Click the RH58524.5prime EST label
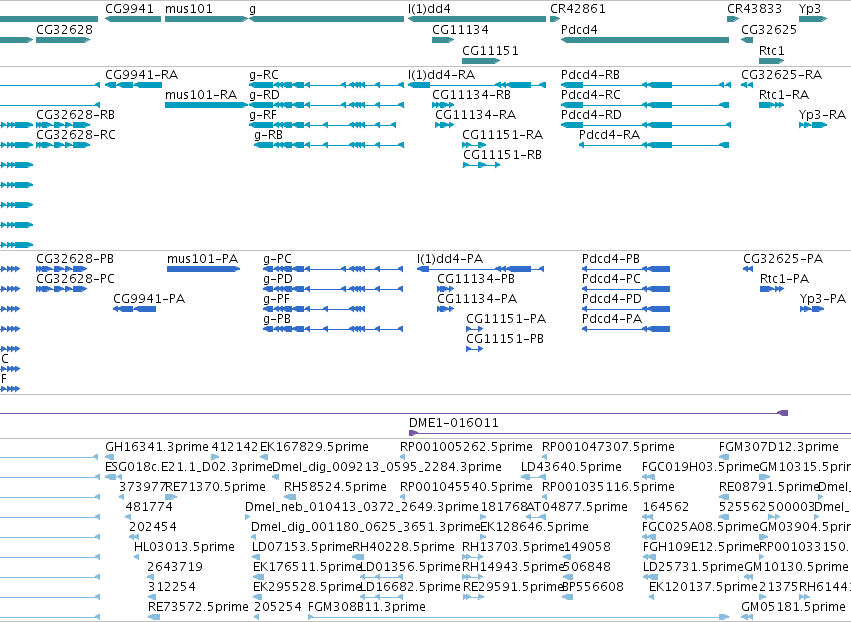Viewport: 851px width, 622px height. tap(335, 487)
